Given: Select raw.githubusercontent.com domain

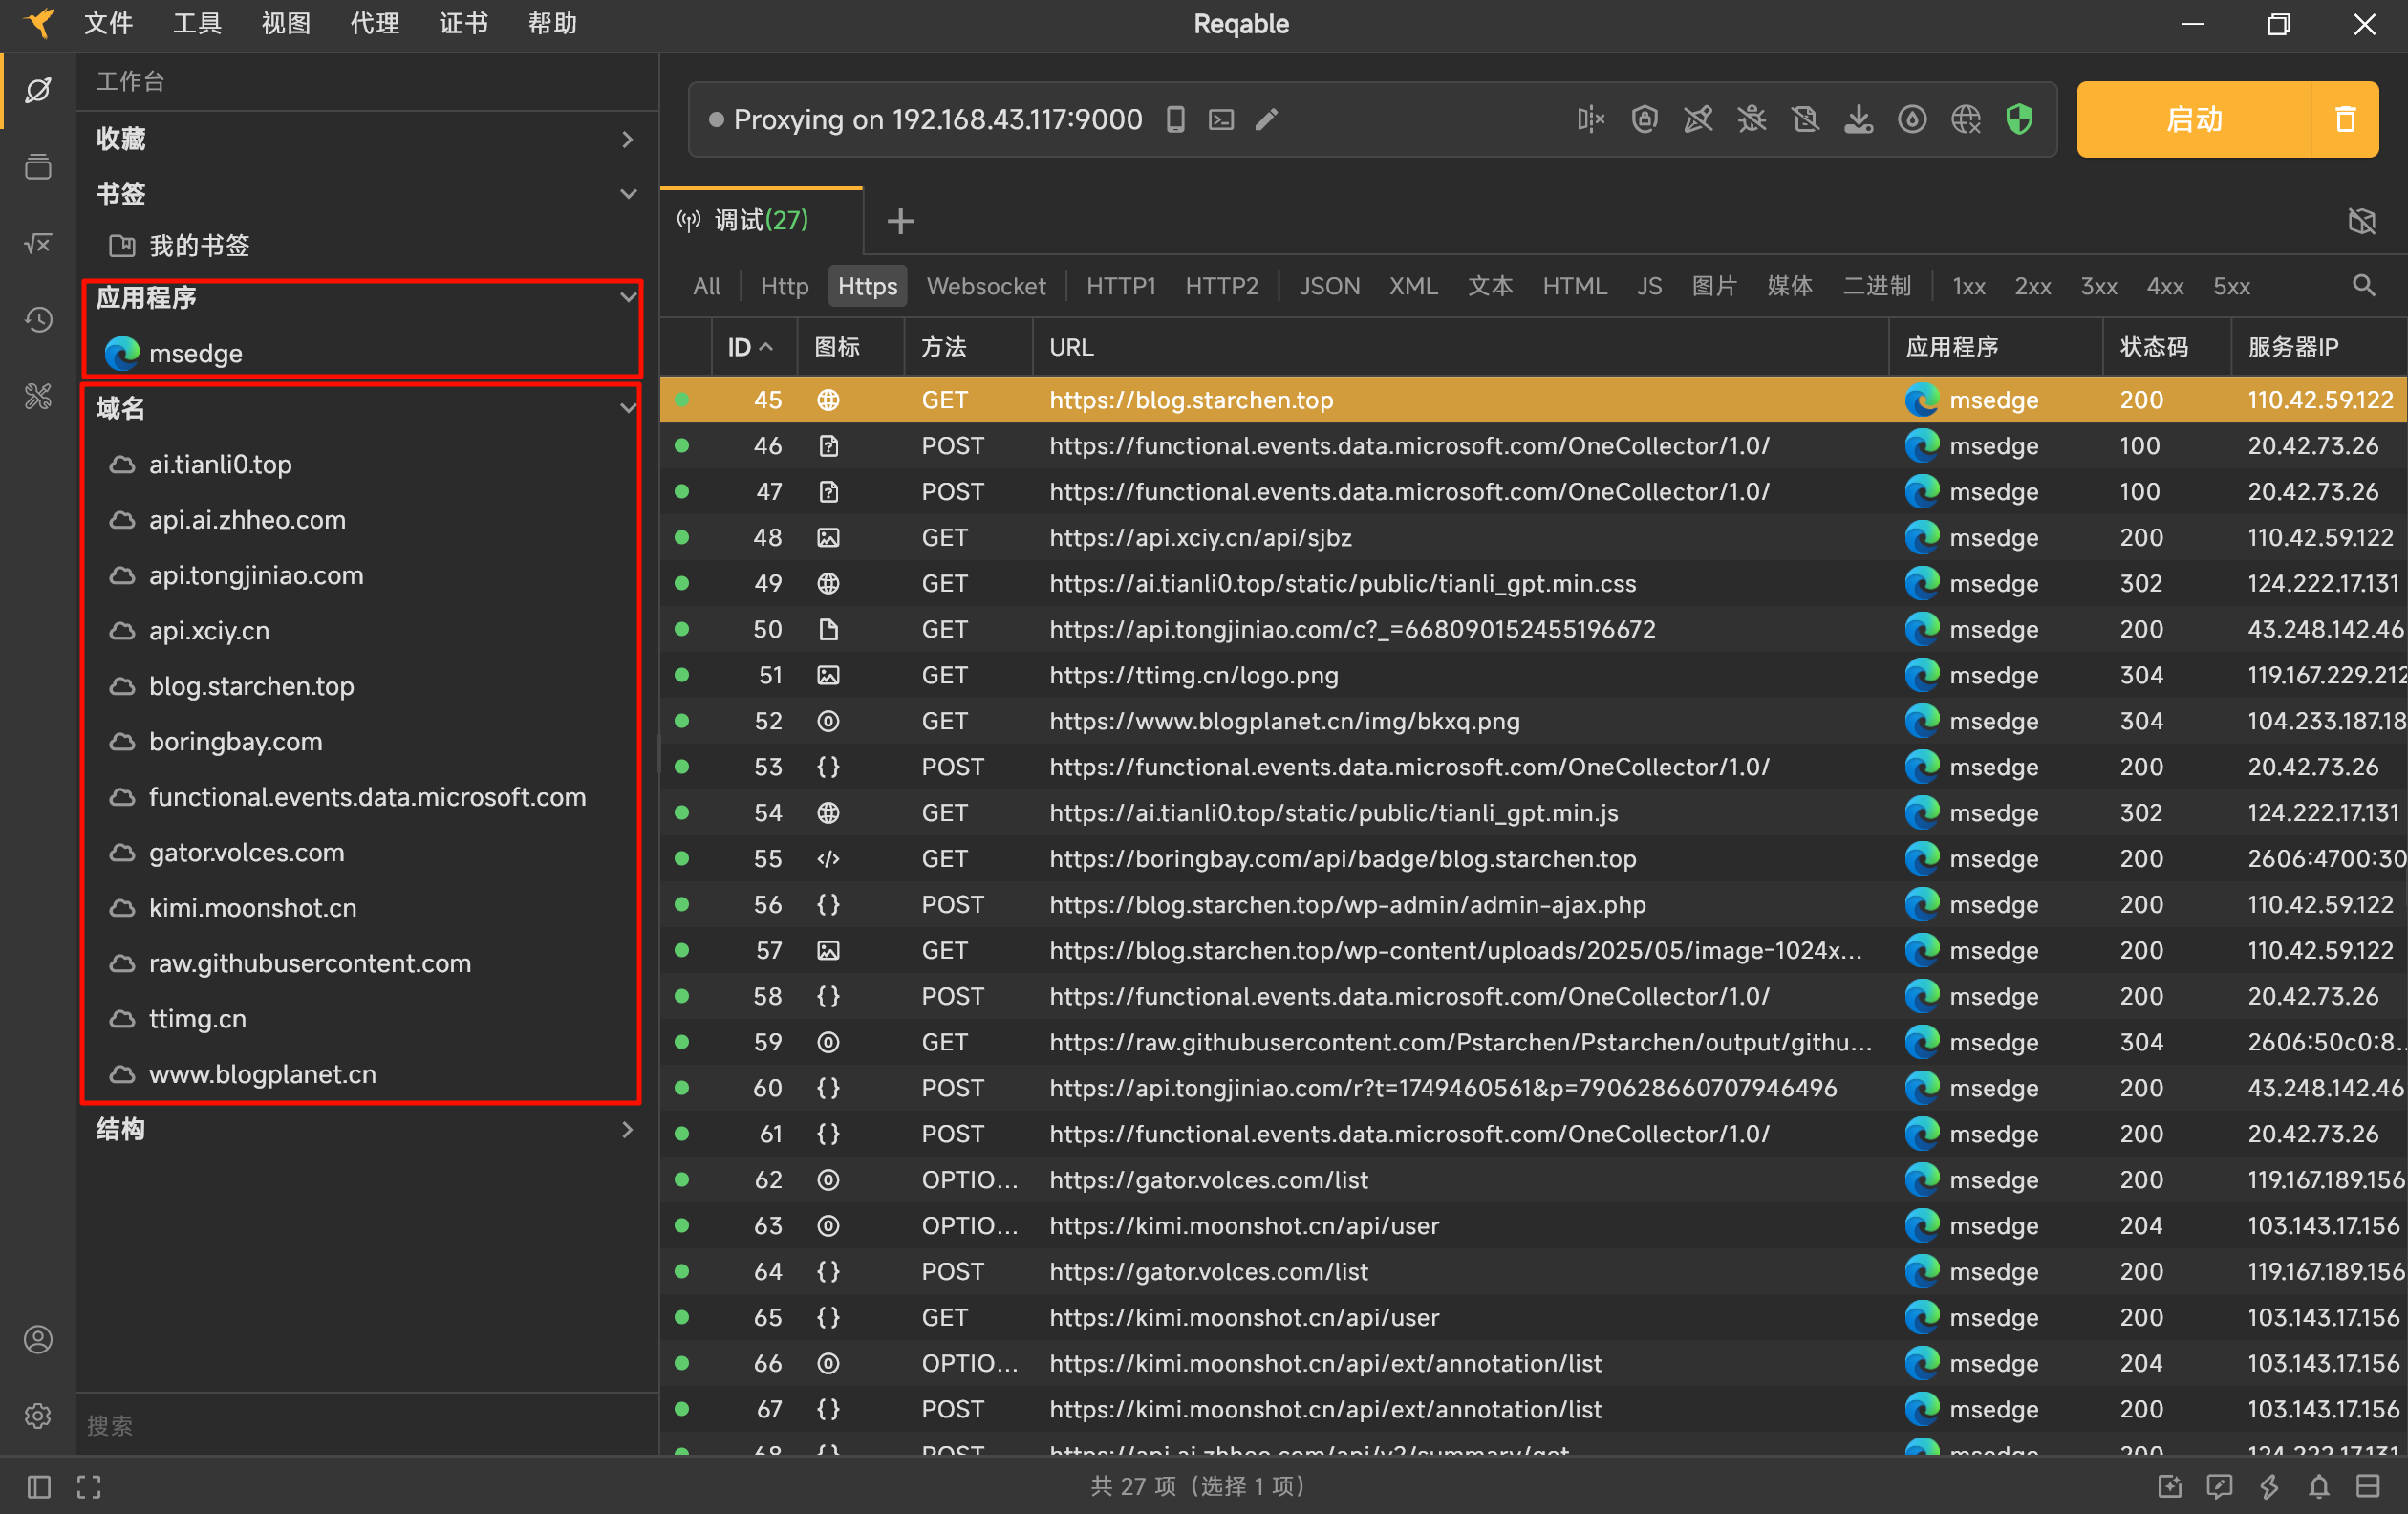Looking at the screenshot, I should [309, 963].
